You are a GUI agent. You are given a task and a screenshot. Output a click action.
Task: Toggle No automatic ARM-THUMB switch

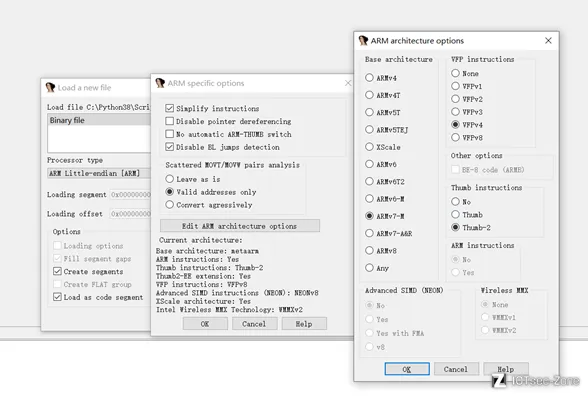[x=170, y=134]
